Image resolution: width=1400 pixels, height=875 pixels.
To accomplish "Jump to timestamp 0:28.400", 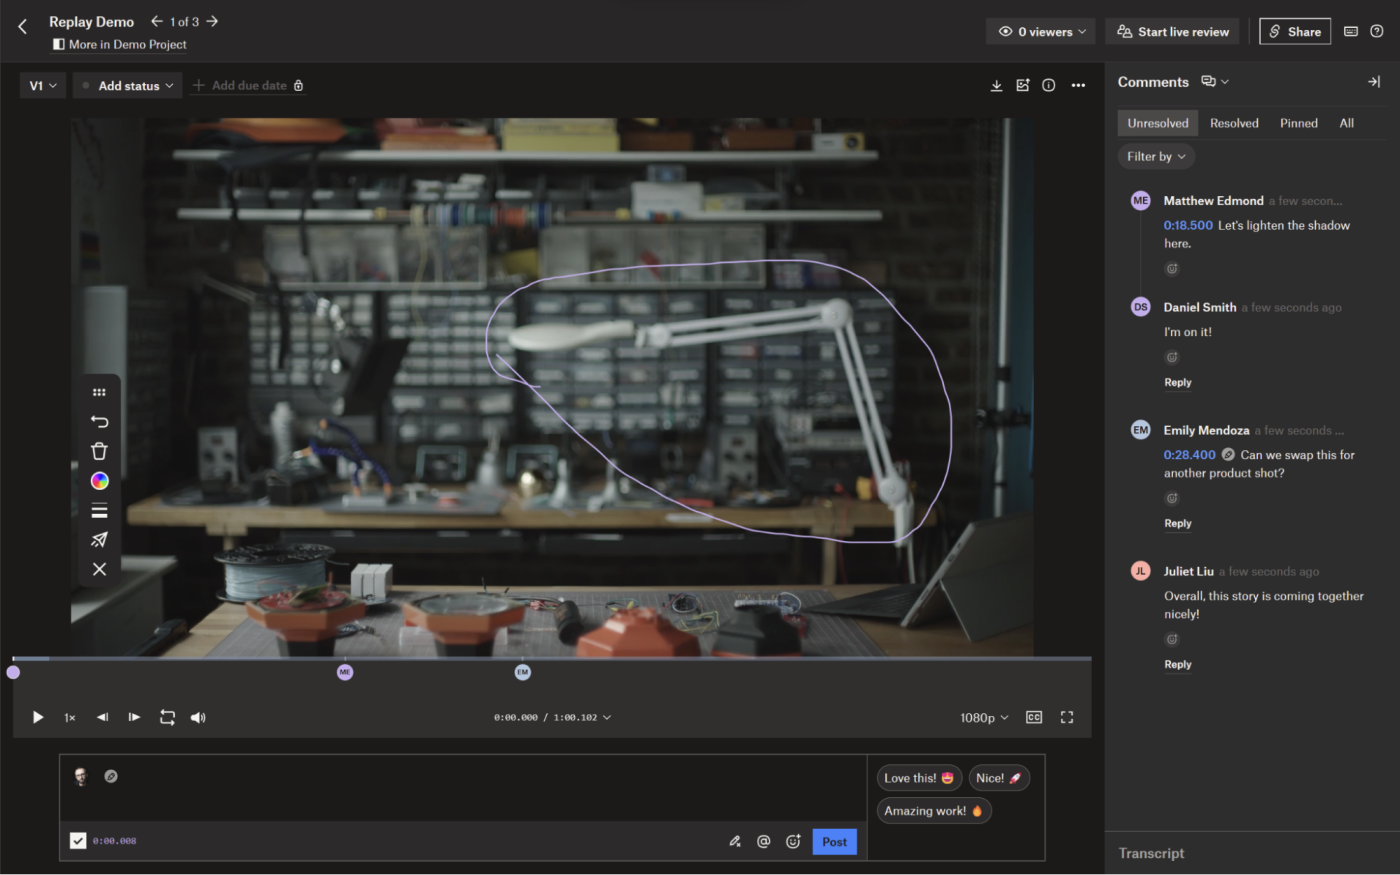I will (1190, 455).
